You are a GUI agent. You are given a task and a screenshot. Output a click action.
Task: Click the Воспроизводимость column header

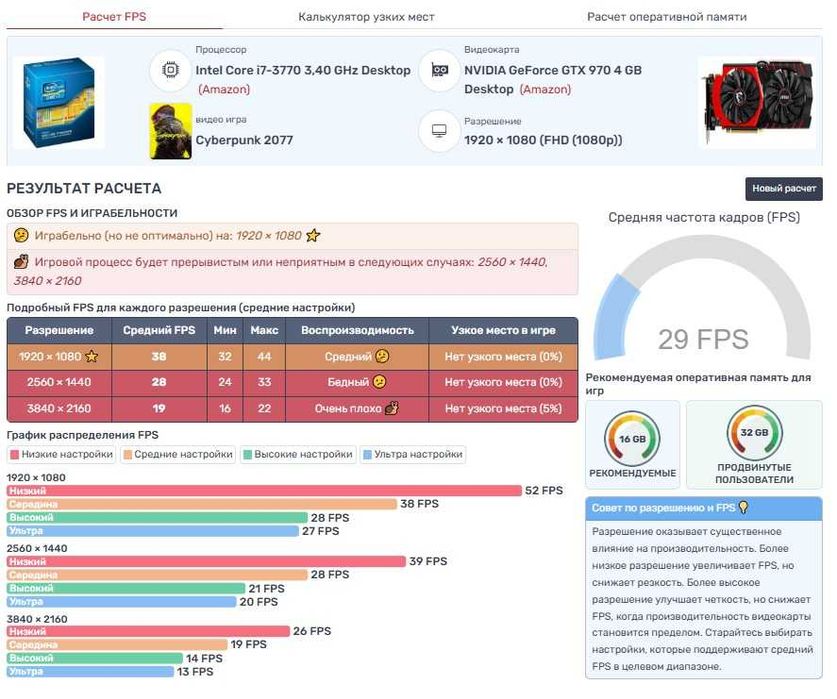(357, 331)
